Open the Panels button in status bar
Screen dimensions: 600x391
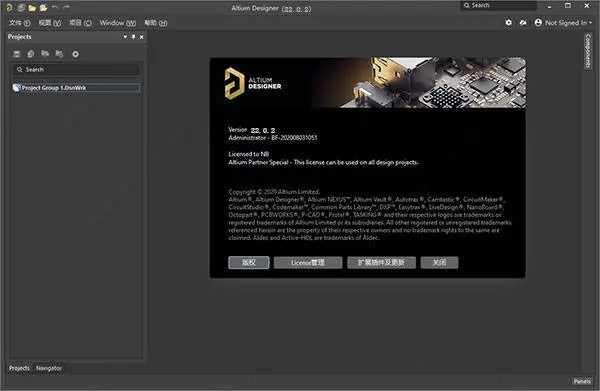[582, 381]
